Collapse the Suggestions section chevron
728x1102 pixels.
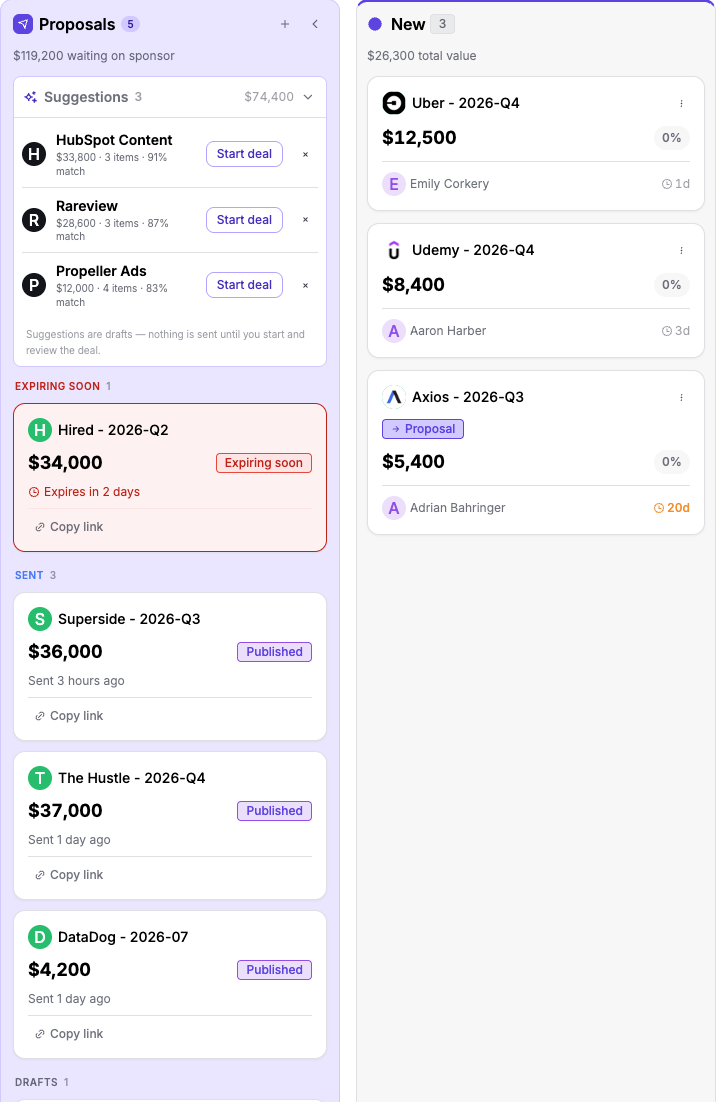click(308, 97)
